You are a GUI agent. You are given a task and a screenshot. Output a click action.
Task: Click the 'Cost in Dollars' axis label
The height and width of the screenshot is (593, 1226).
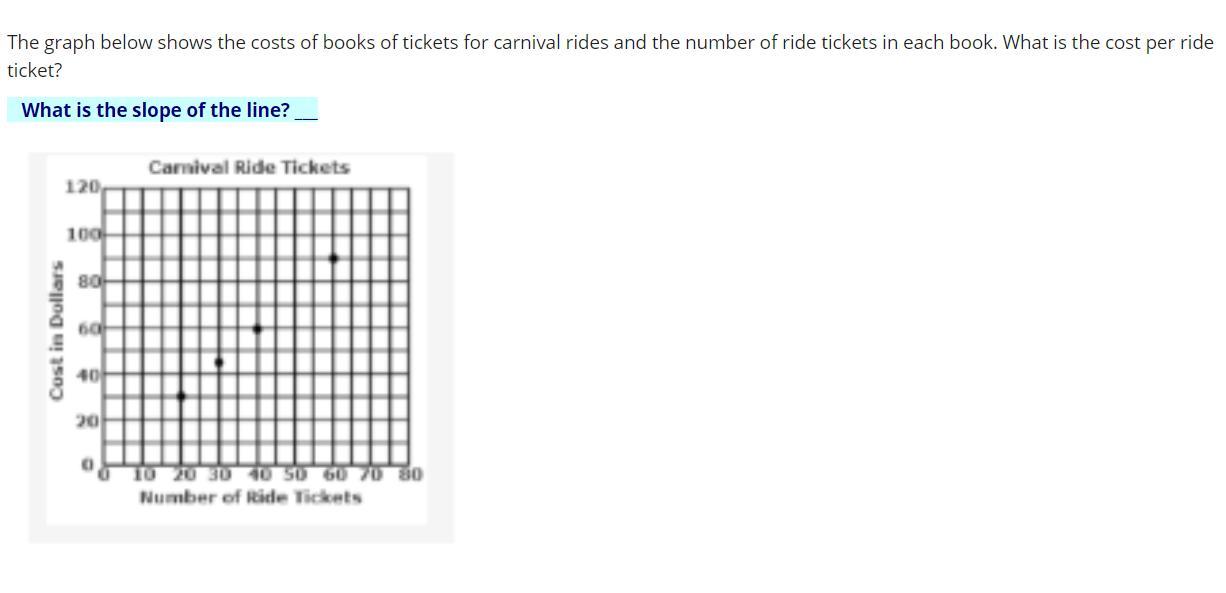click(57, 331)
